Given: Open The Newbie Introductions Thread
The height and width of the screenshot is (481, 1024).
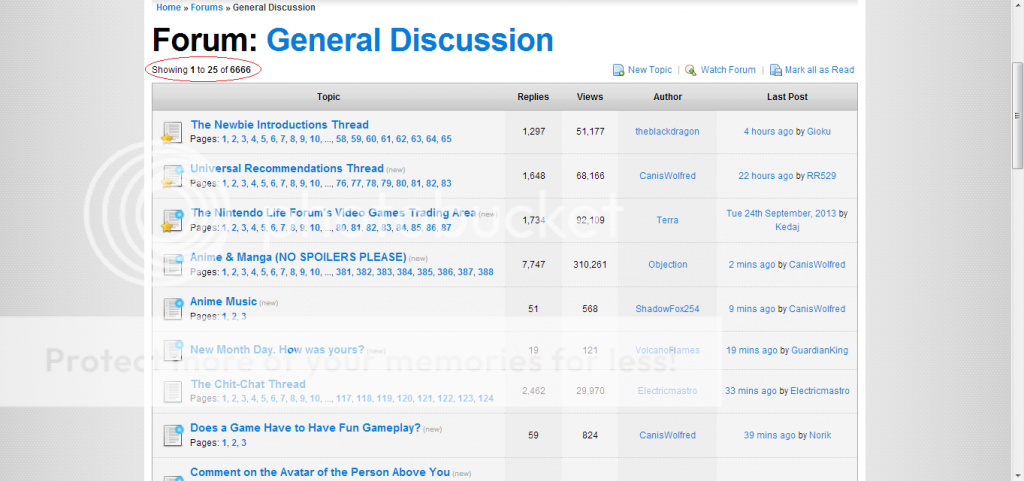Looking at the screenshot, I should [x=279, y=125].
